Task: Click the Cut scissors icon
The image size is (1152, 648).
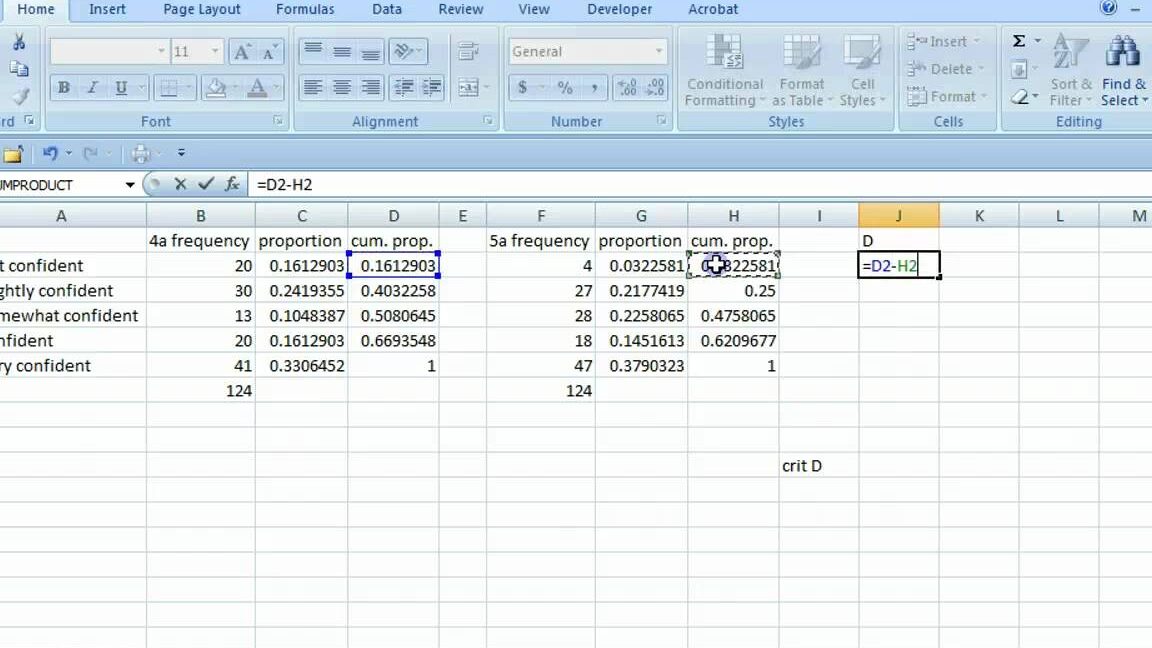Action: point(19,42)
